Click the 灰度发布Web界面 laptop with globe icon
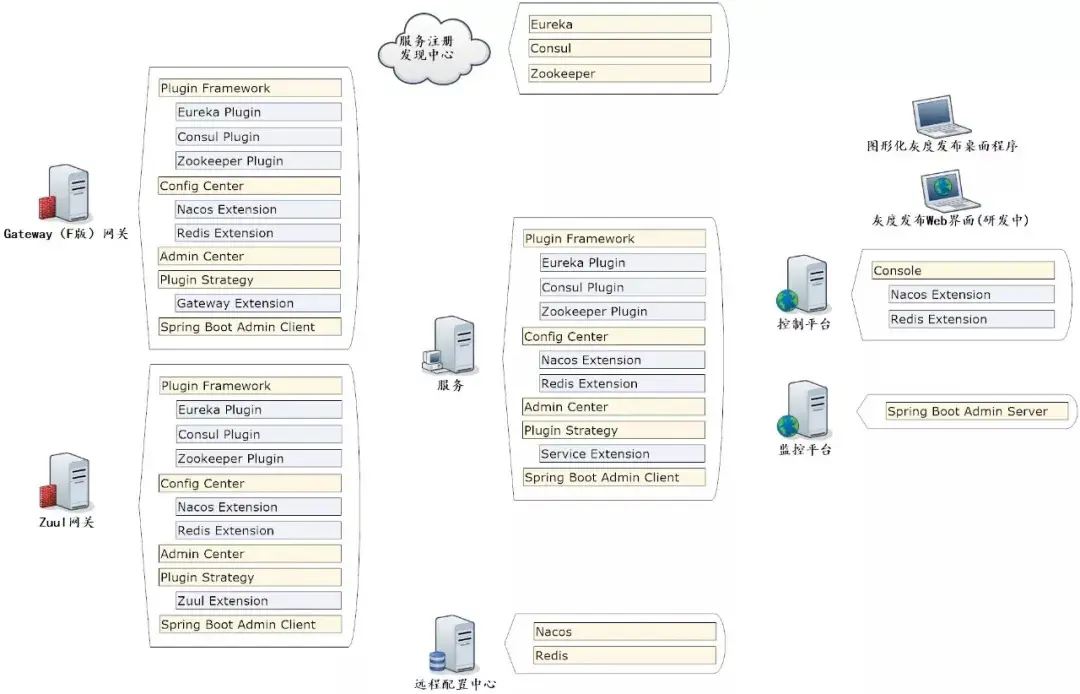 [x=949, y=191]
